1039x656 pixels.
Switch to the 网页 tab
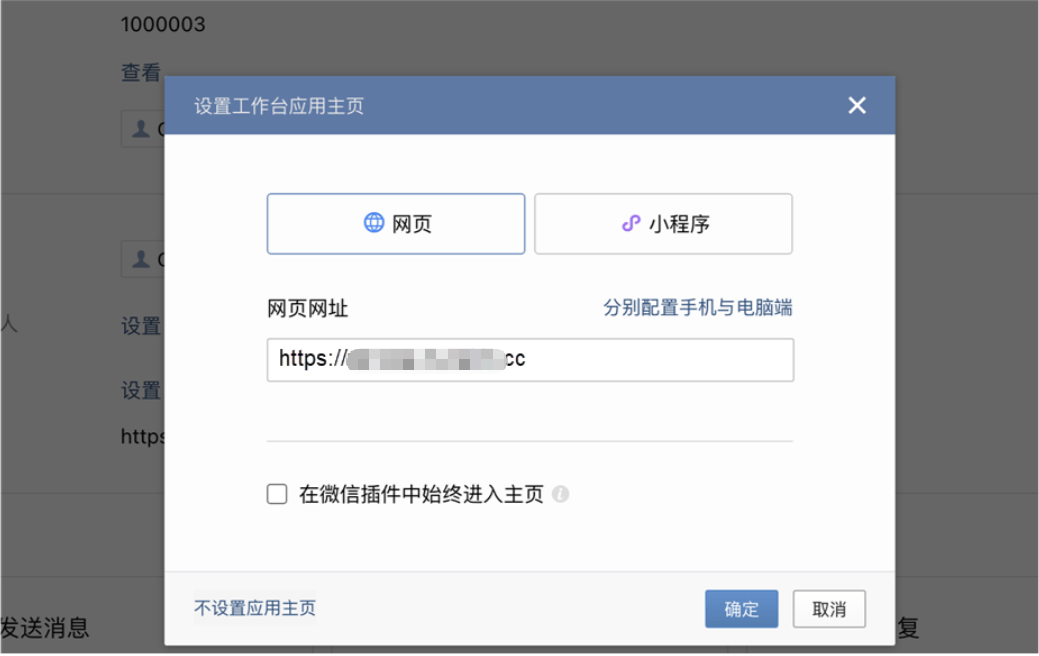coord(396,224)
